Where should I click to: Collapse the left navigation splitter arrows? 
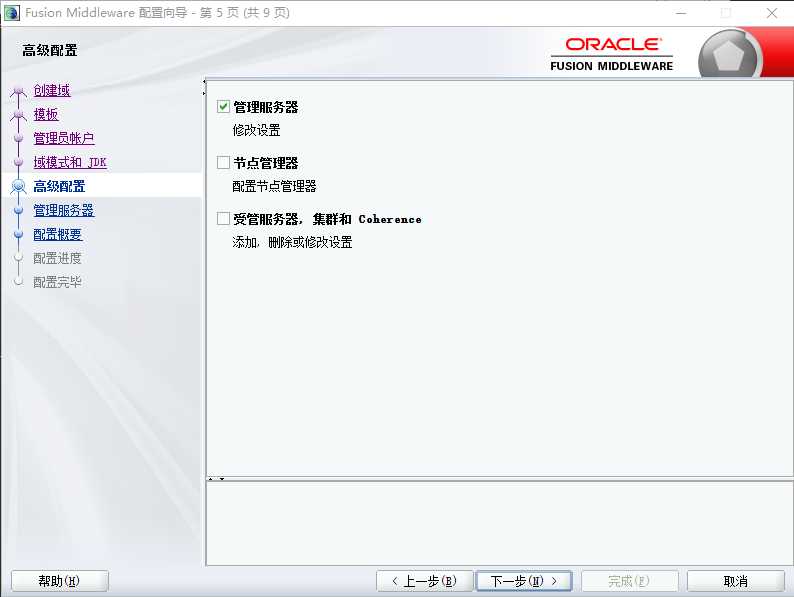[x=204, y=87]
